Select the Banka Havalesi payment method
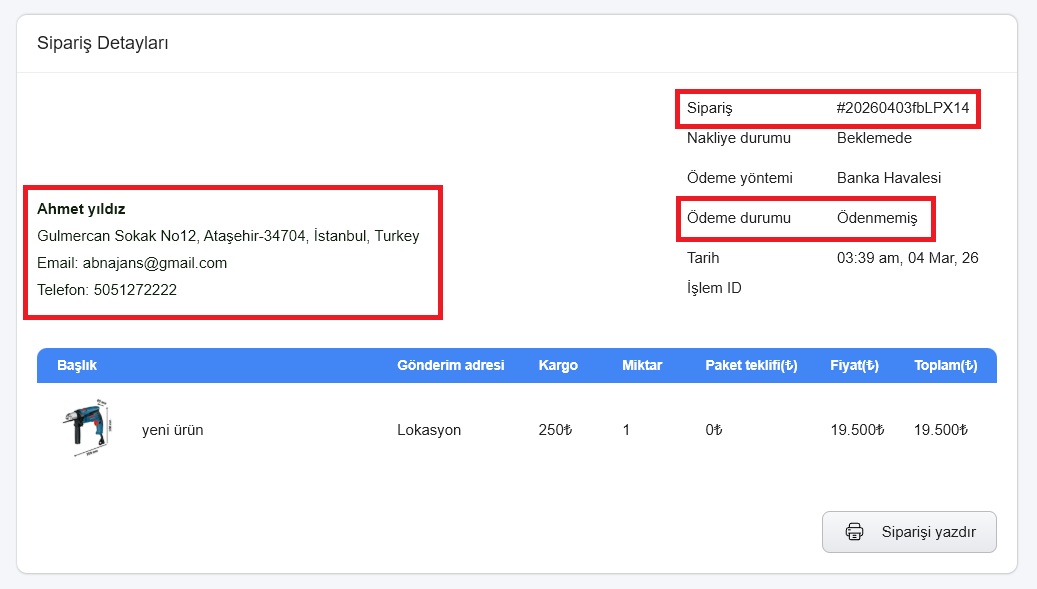The height and width of the screenshot is (589, 1037). 888,178
